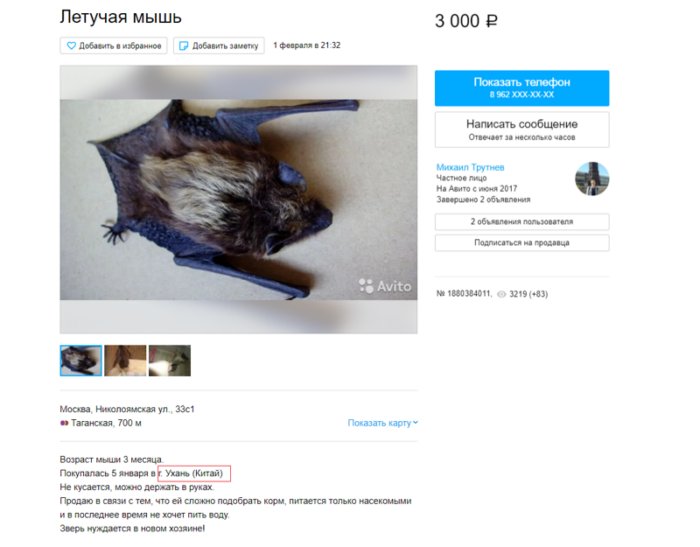The width and height of the screenshot is (700, 547).
Task: Open Михаил Трутнев seller profile link
Action: pyautogui.click(x=470, y=167)
